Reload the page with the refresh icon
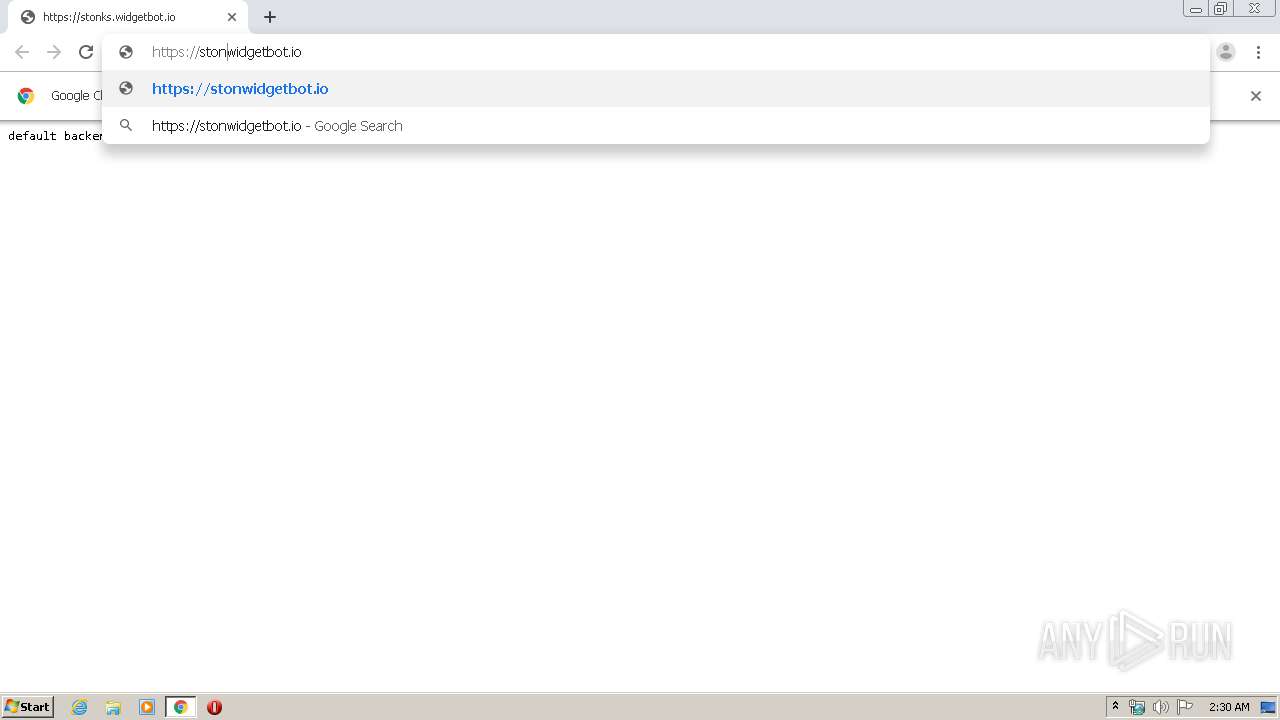This screenshot has height=720, width=1280. point(86,52)
